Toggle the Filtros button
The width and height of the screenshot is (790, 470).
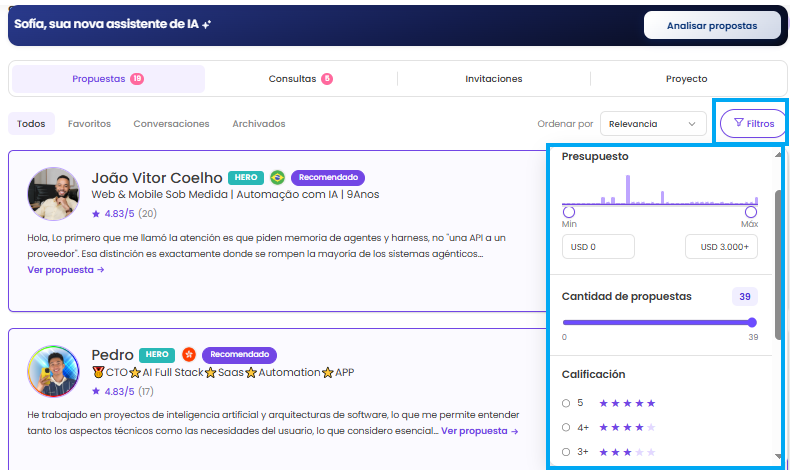click(753, 123)
